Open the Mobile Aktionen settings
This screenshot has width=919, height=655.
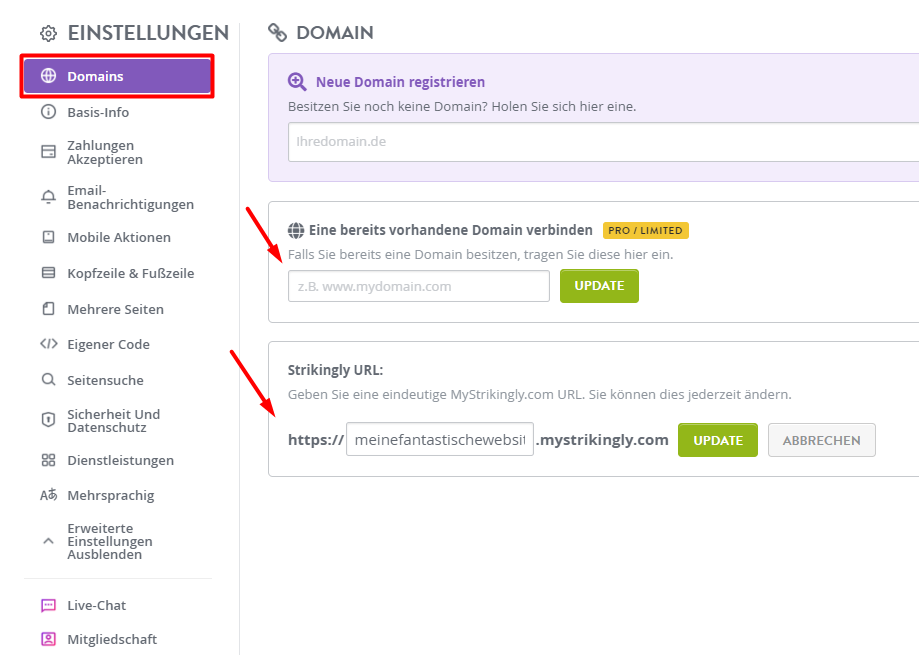[x=118, y=237]
